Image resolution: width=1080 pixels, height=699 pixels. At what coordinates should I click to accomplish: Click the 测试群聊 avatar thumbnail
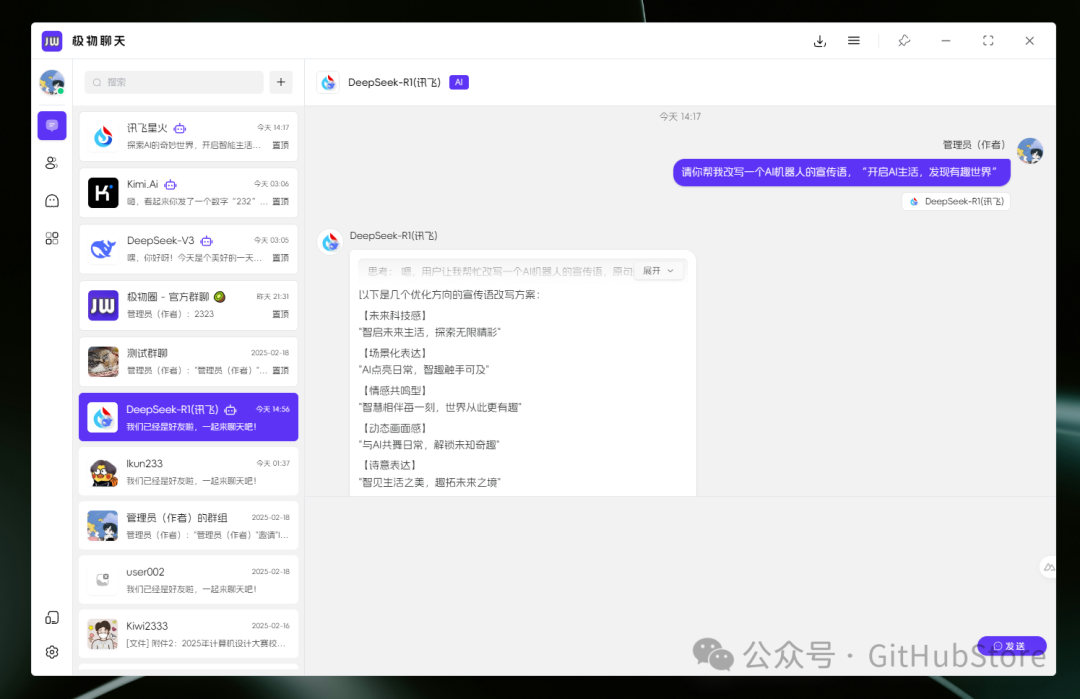[103, 362]
